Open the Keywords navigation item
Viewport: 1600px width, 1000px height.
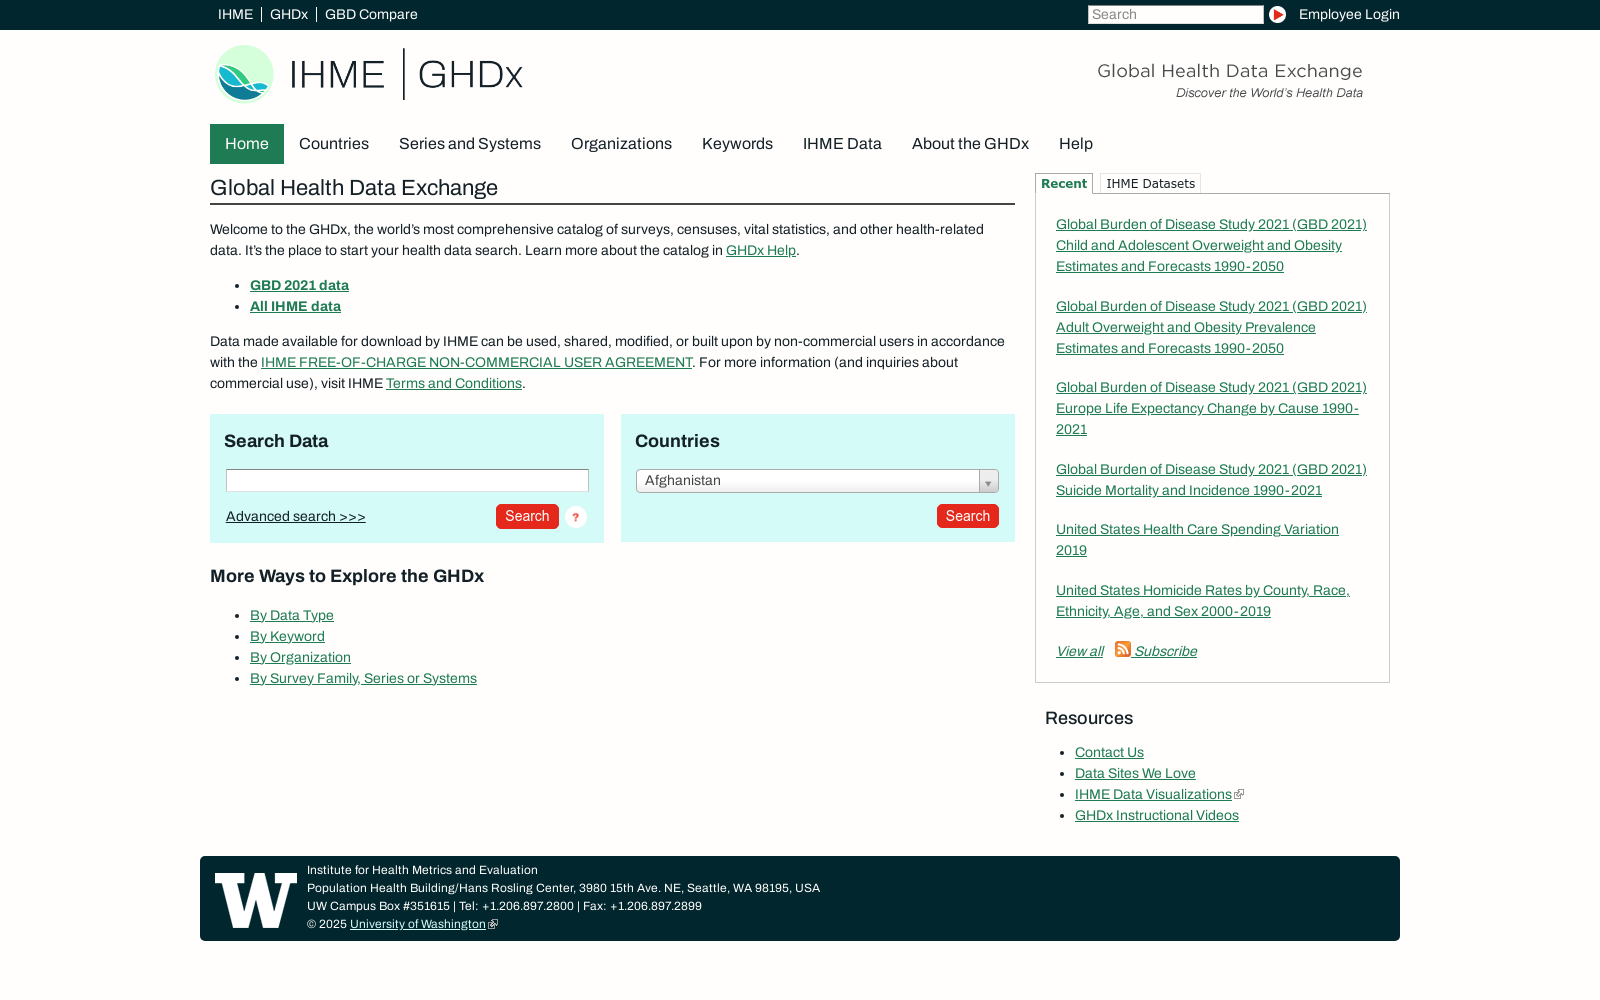pyautogui.click(x=737, y=143)
